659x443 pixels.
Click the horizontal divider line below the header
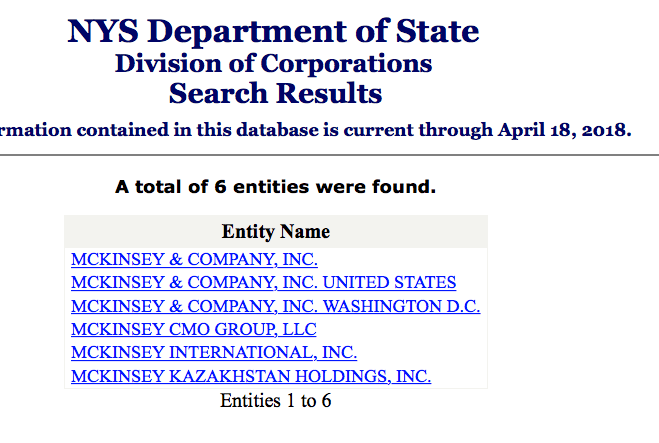point(330,155)
